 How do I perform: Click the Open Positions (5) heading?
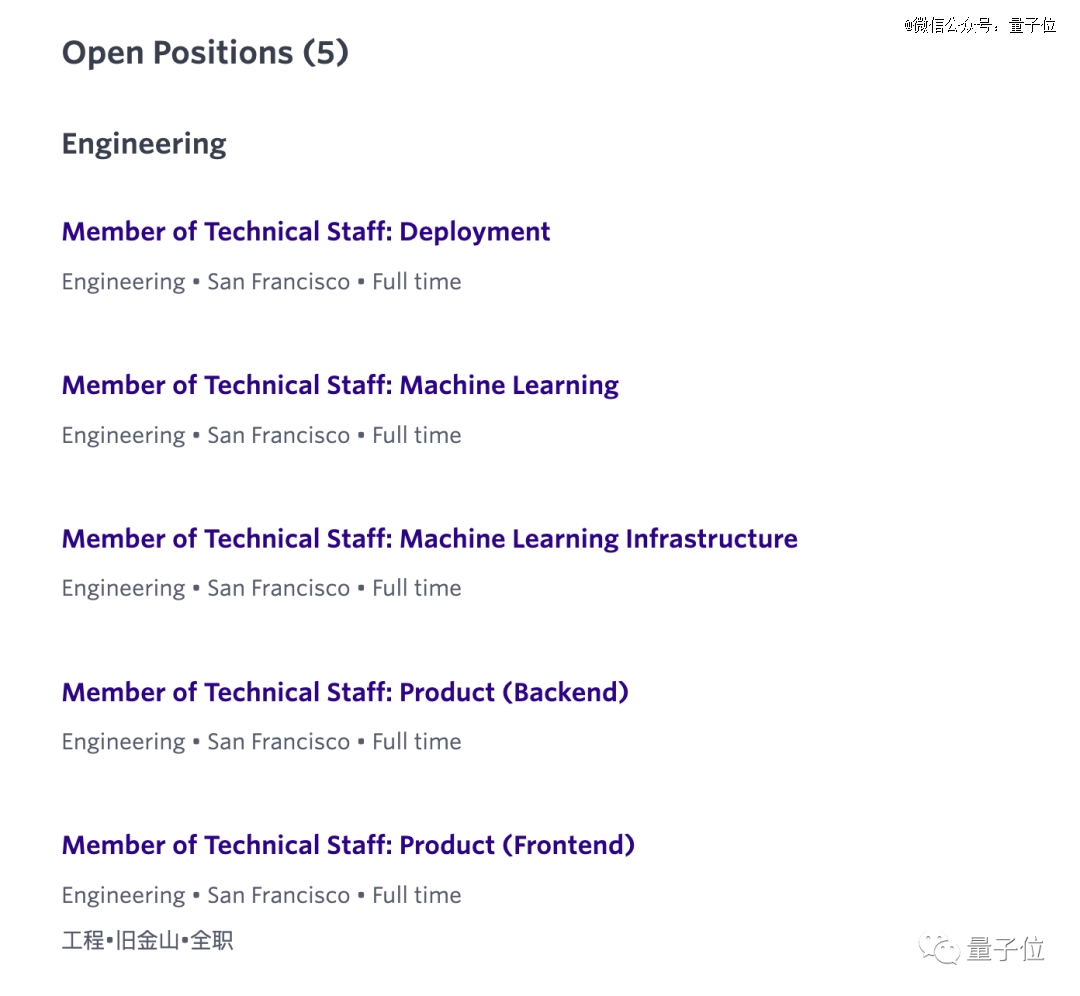205,53
